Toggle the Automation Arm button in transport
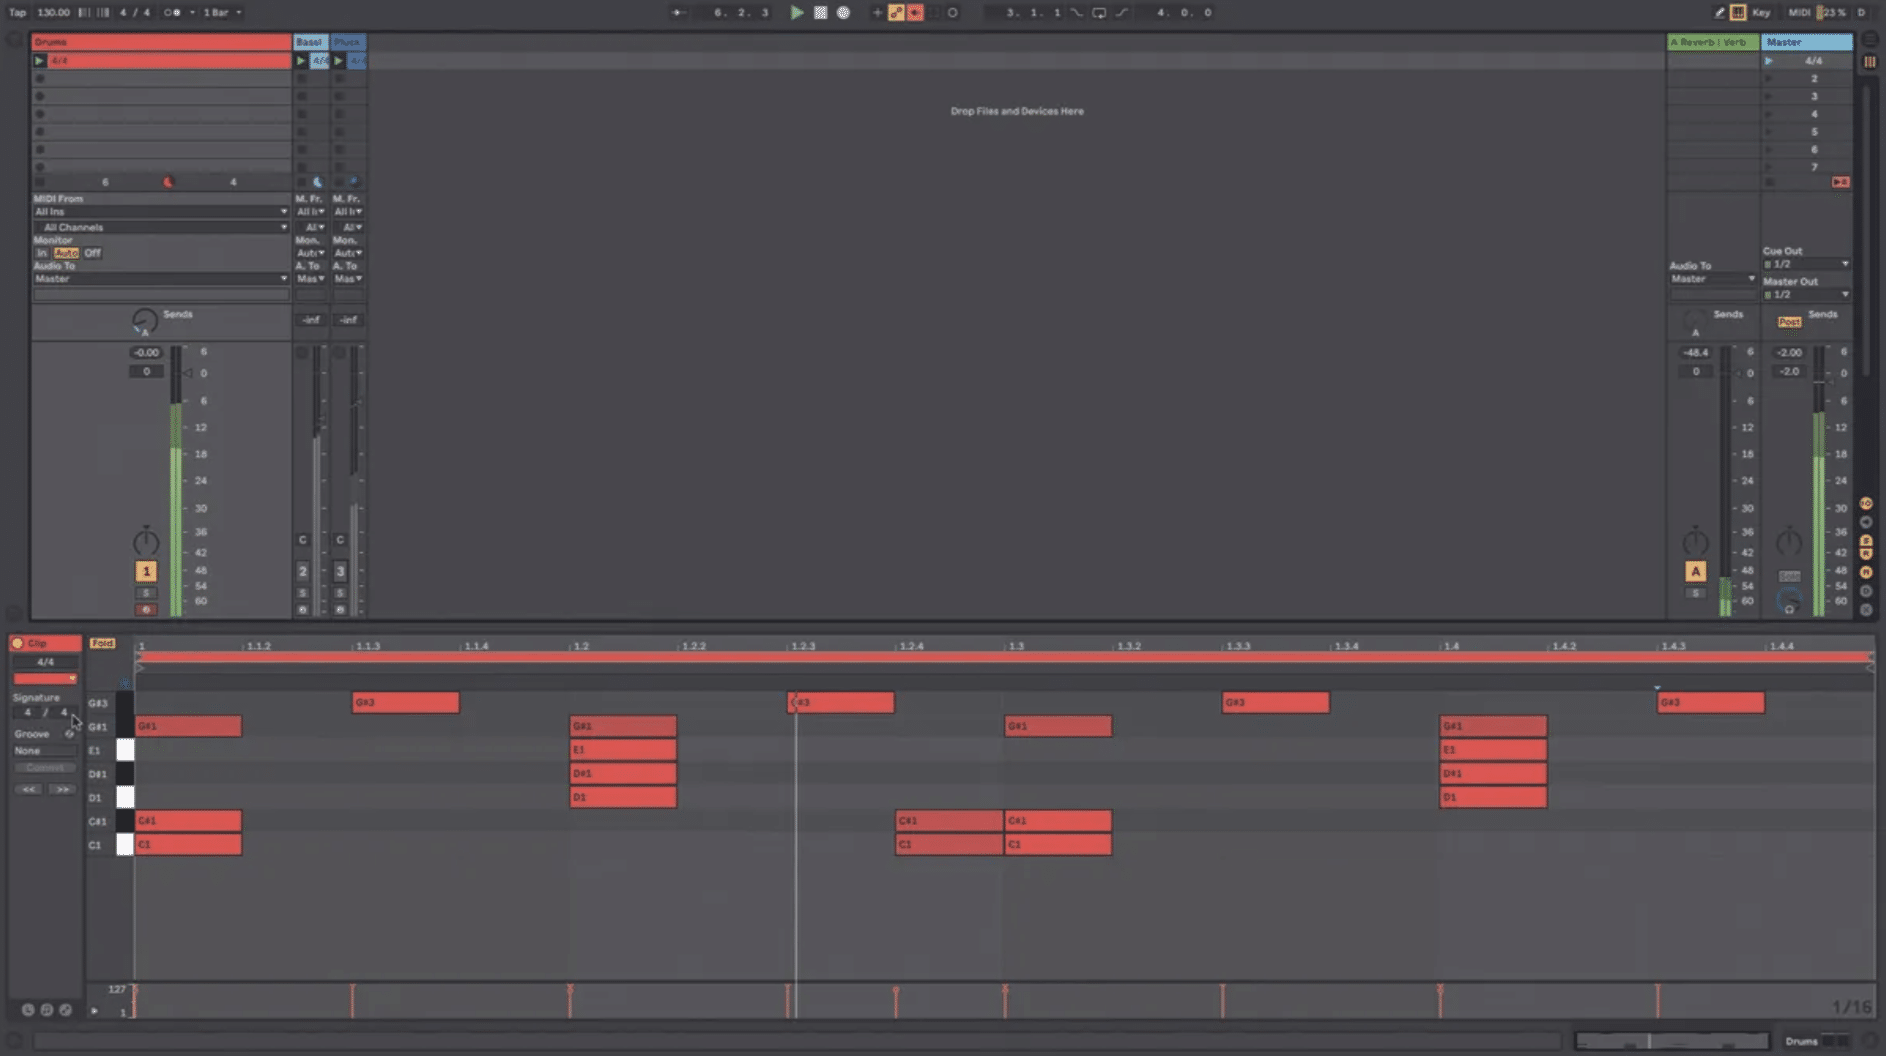 pyautogui.click(x=896, y=13)
